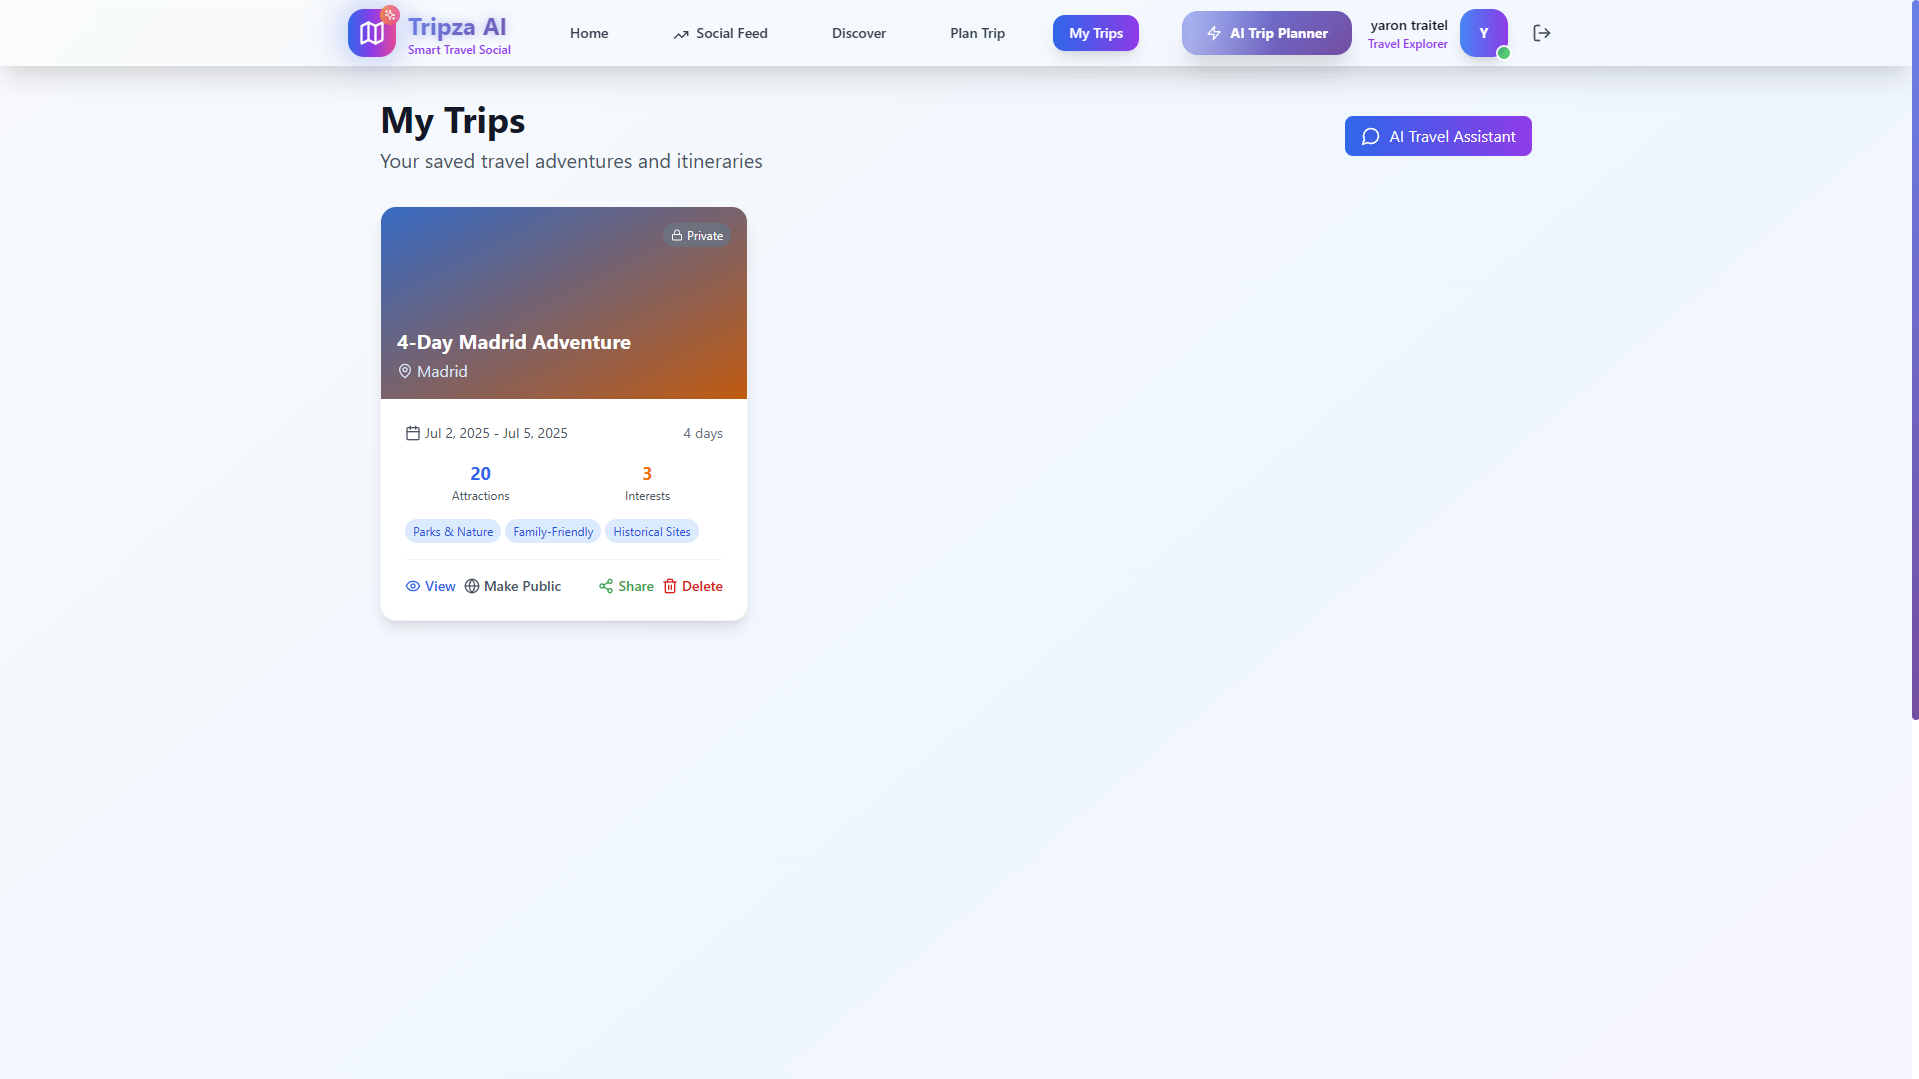Screen dimensions: 1919x1079
Task: Click the lightning icon in AI Trip Planner
Action: [x=1214, y=33]
